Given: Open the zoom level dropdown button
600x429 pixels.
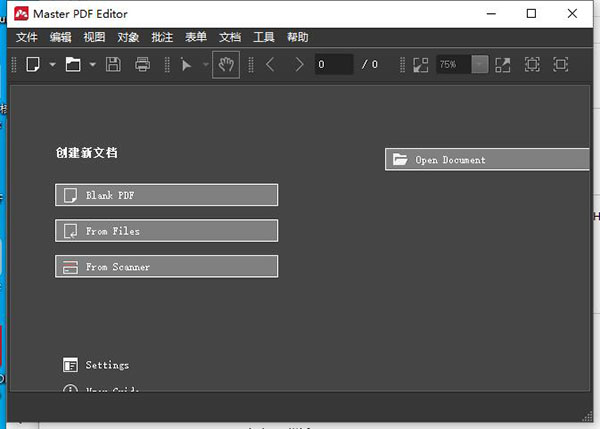Looking at the screenshot, I should [x=479, y=64].
